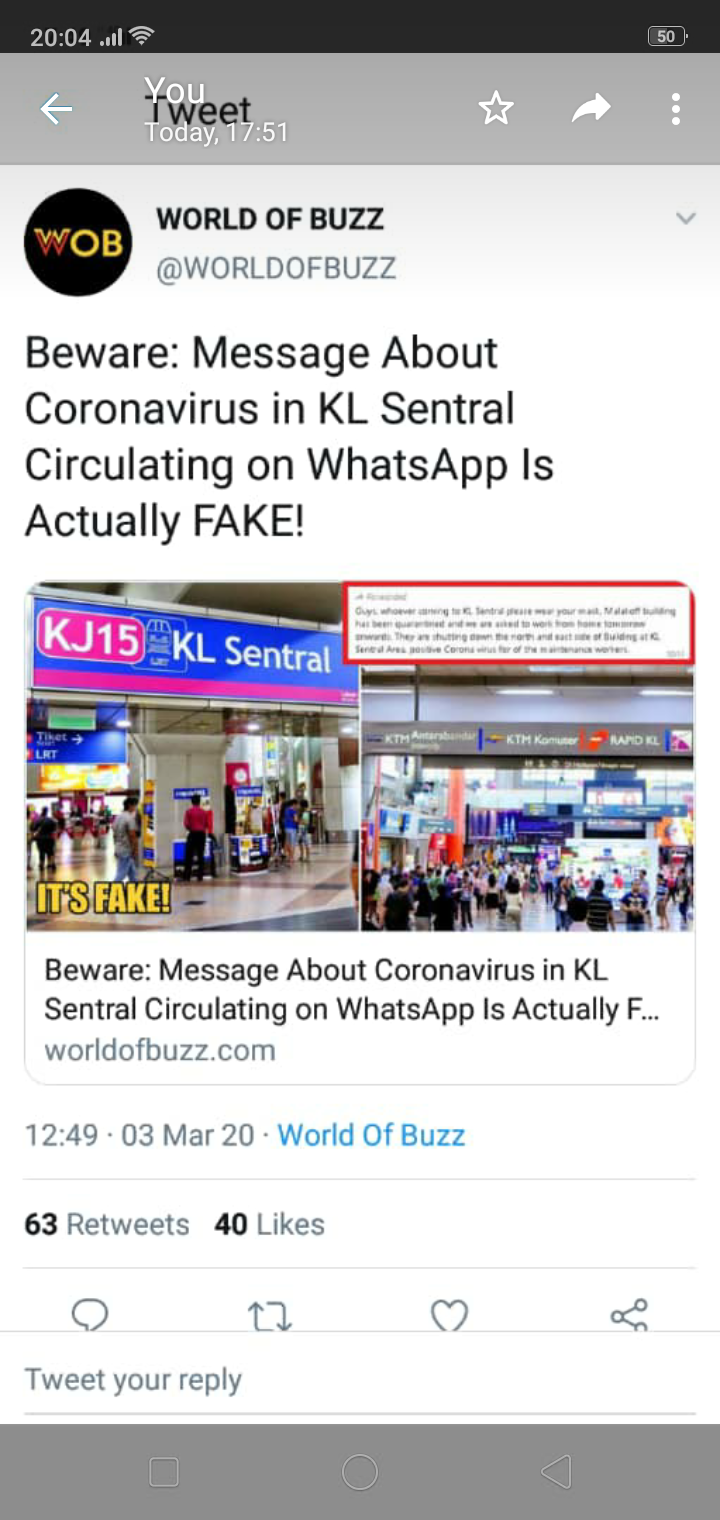Retweet using the retweet arrows icon
The width and height of the screenshot is (720, 1520).
point(270,1314)
